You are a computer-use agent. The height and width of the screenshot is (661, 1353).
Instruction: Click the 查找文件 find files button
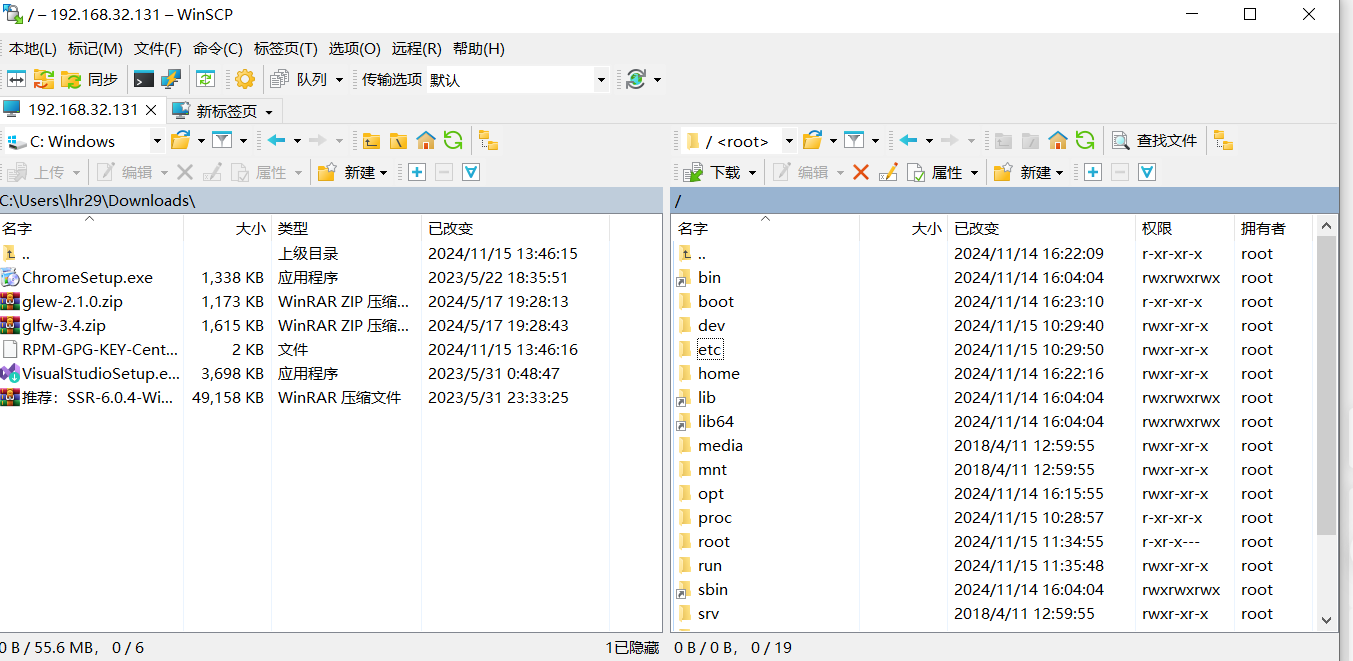click(1155, 141)
